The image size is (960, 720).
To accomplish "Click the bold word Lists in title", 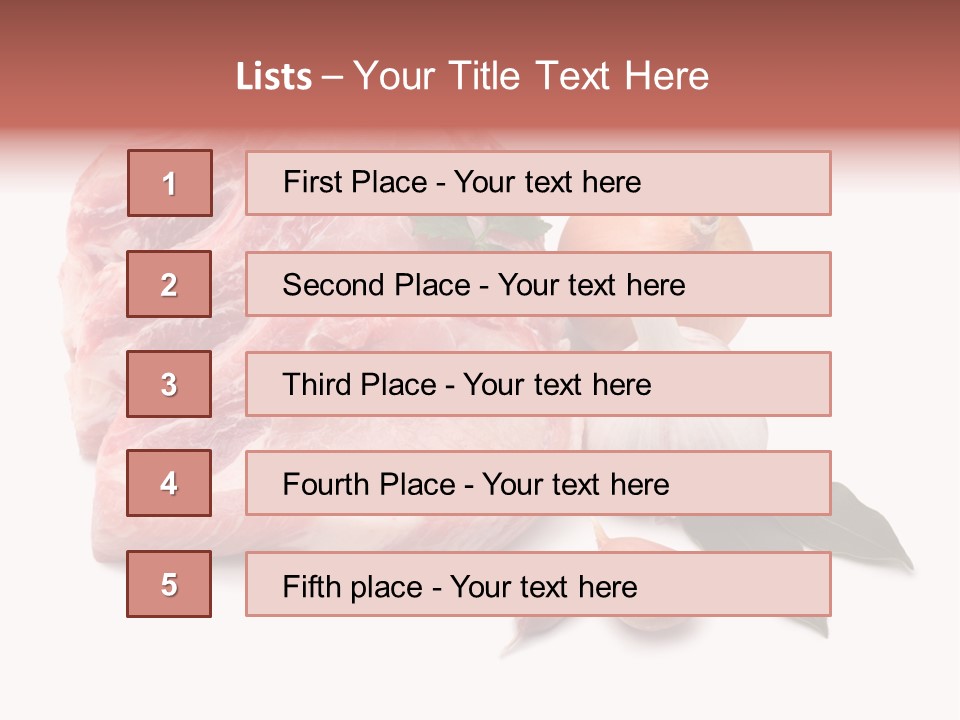I will tap(273, 77).
